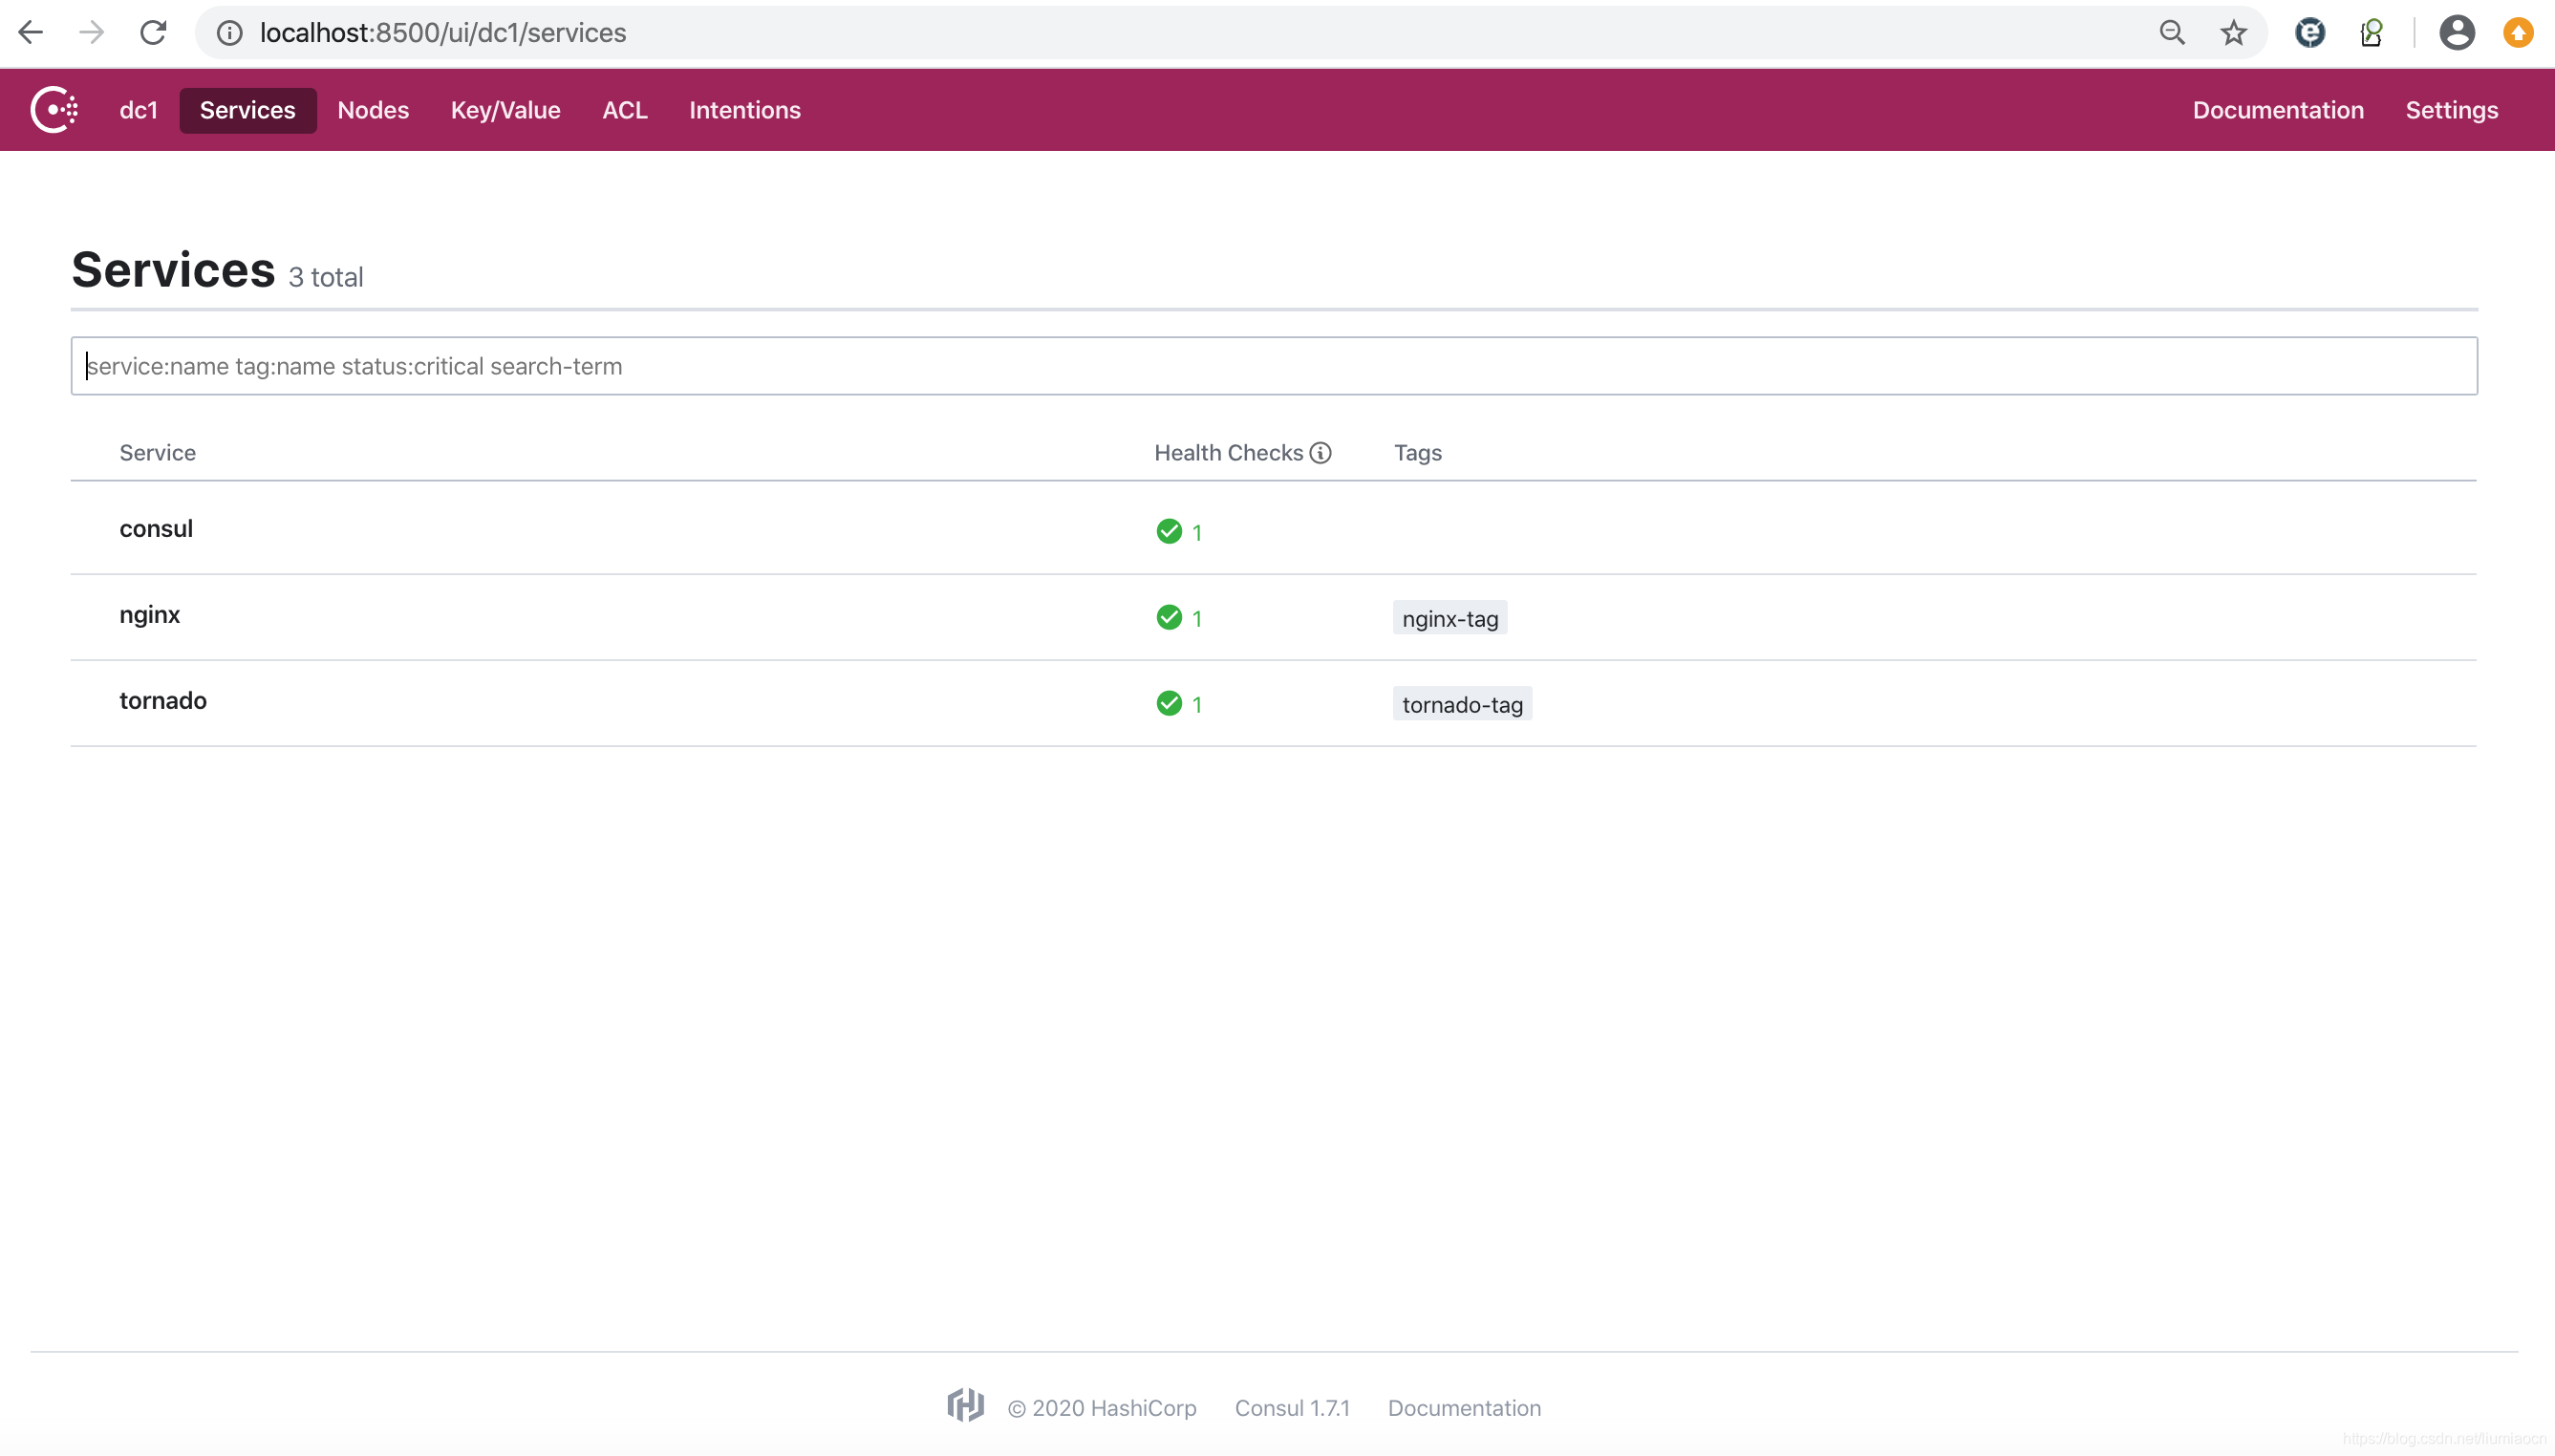This screenshot has height=1456, width=2555.
Task: Switch to the Nodes tab
Action: tap(373, 110)
